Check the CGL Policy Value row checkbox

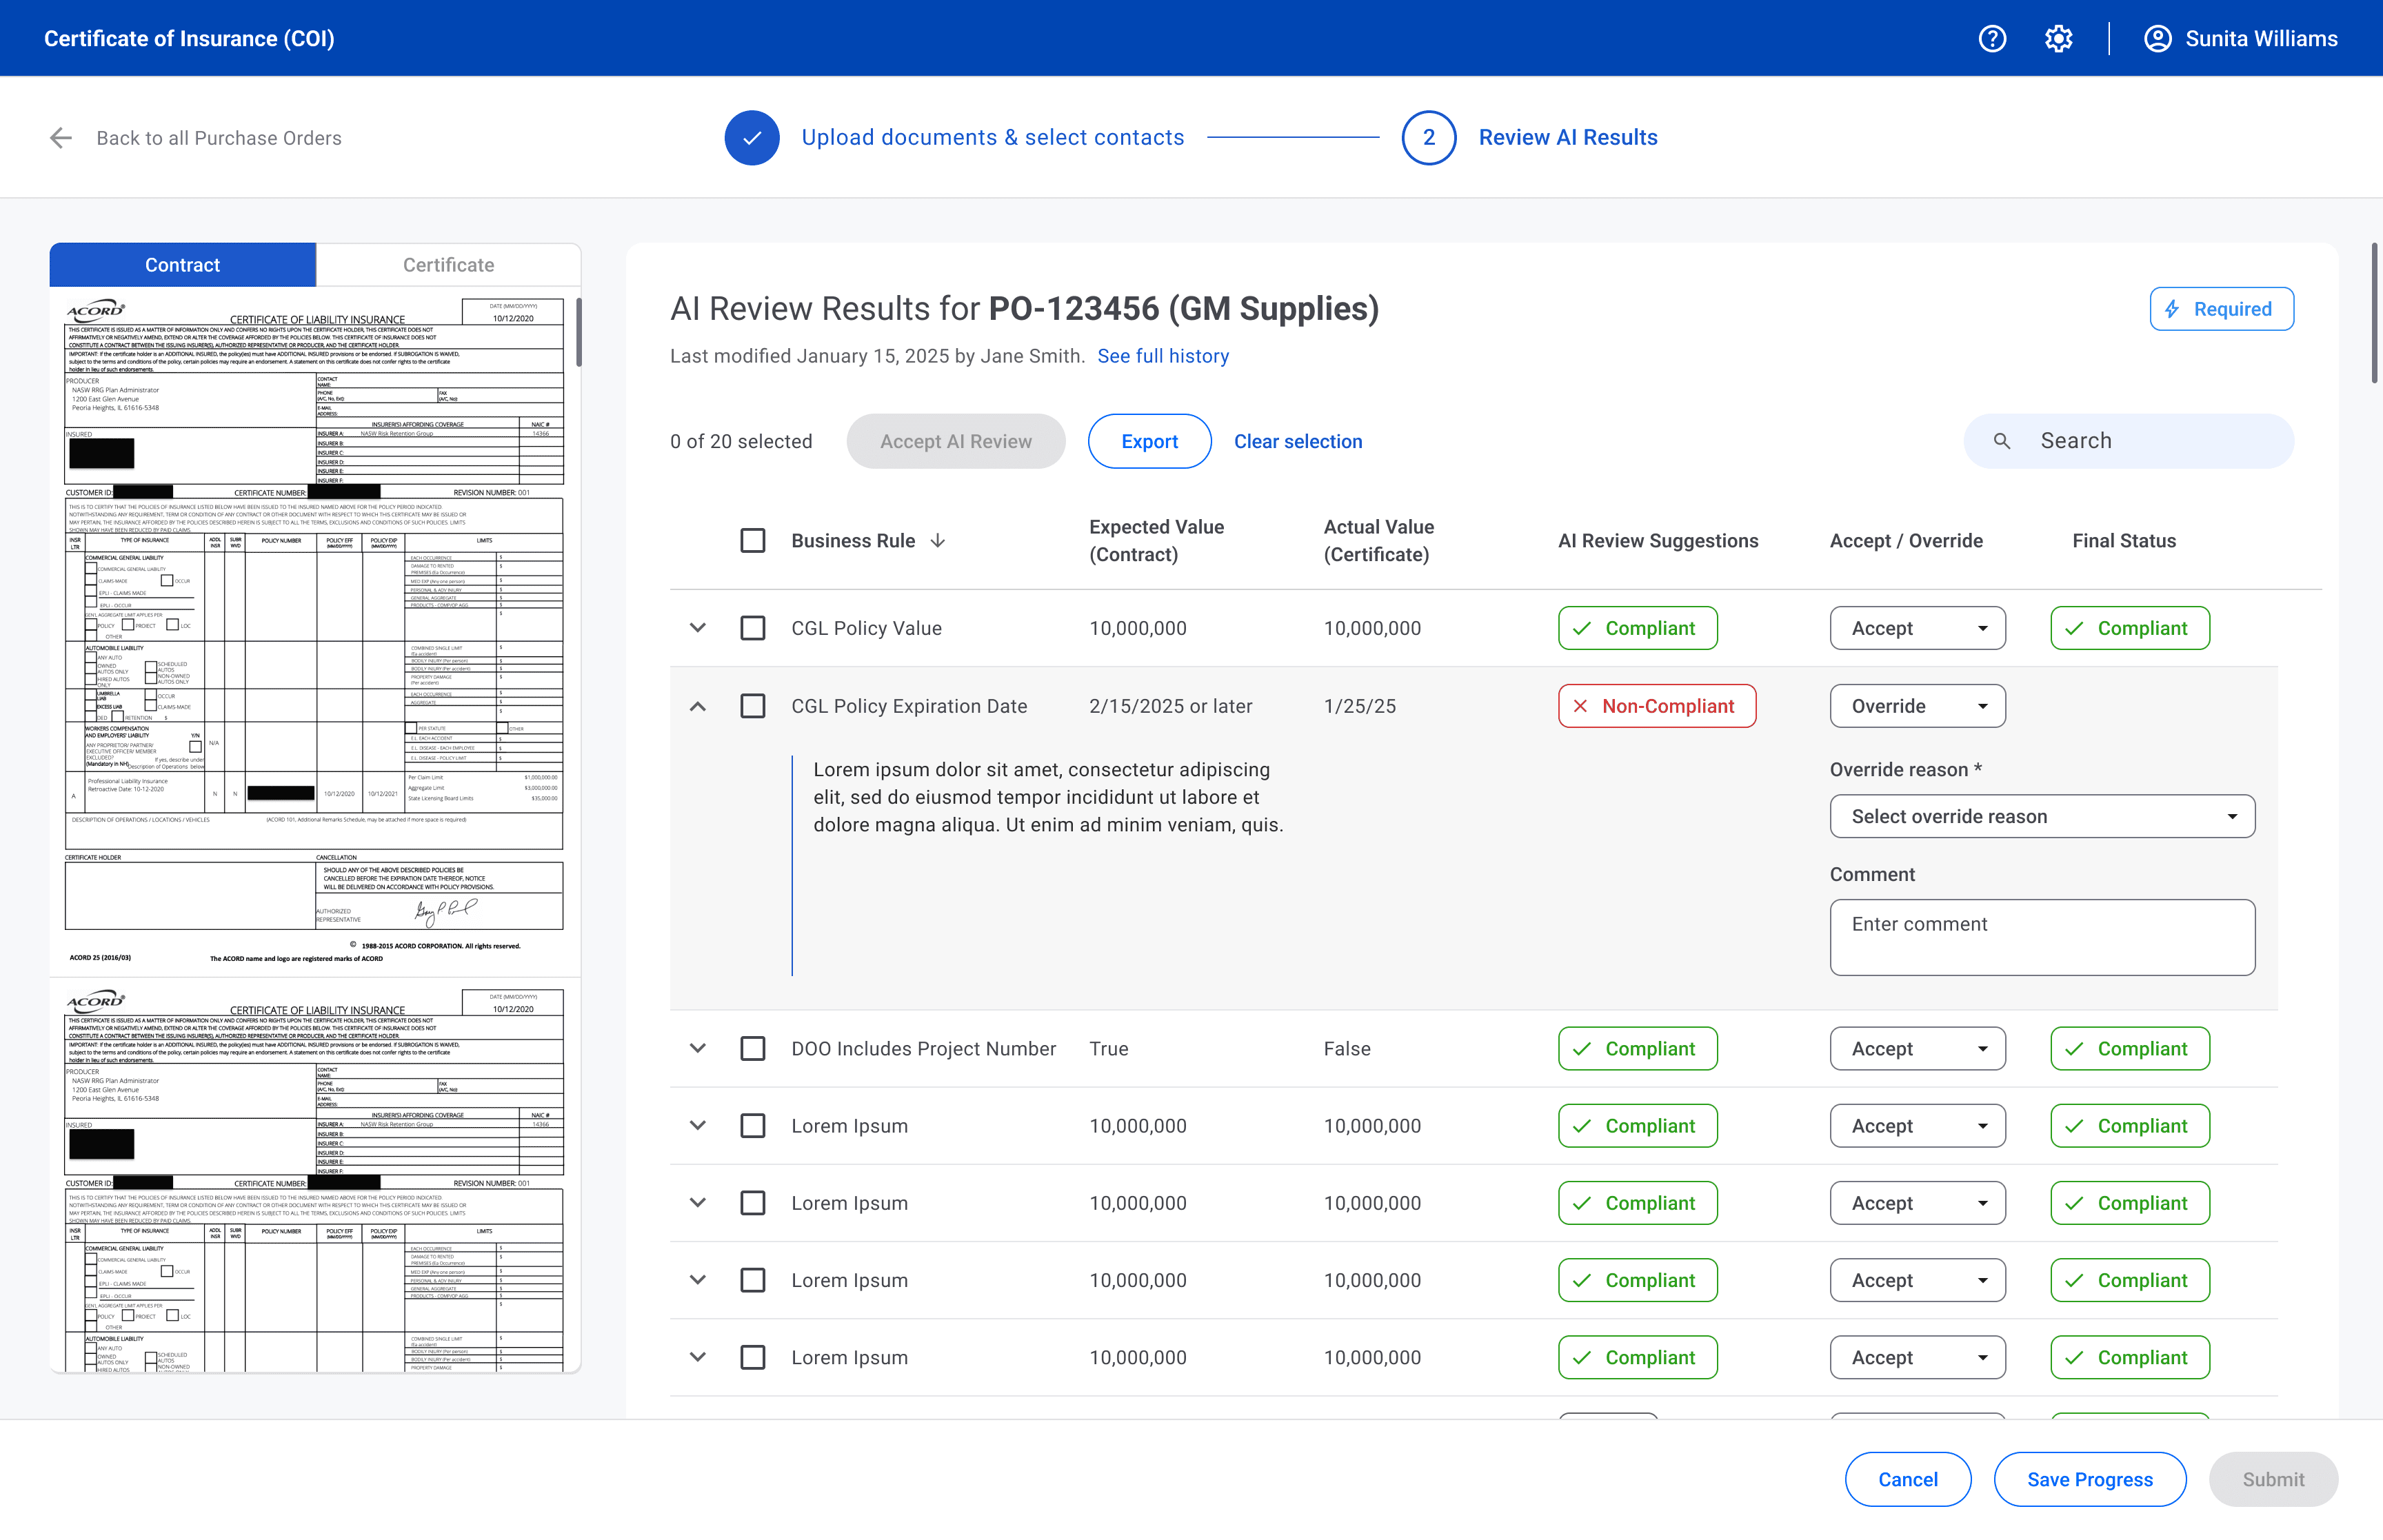[x=753, y=628]
